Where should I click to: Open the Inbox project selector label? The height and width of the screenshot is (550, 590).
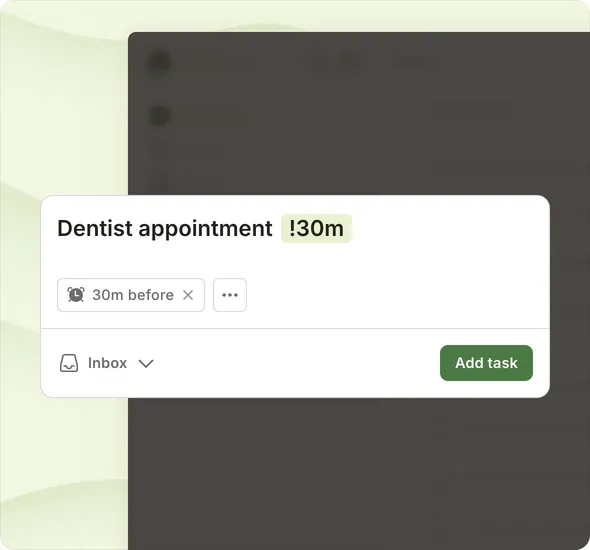tap(107, 363)
